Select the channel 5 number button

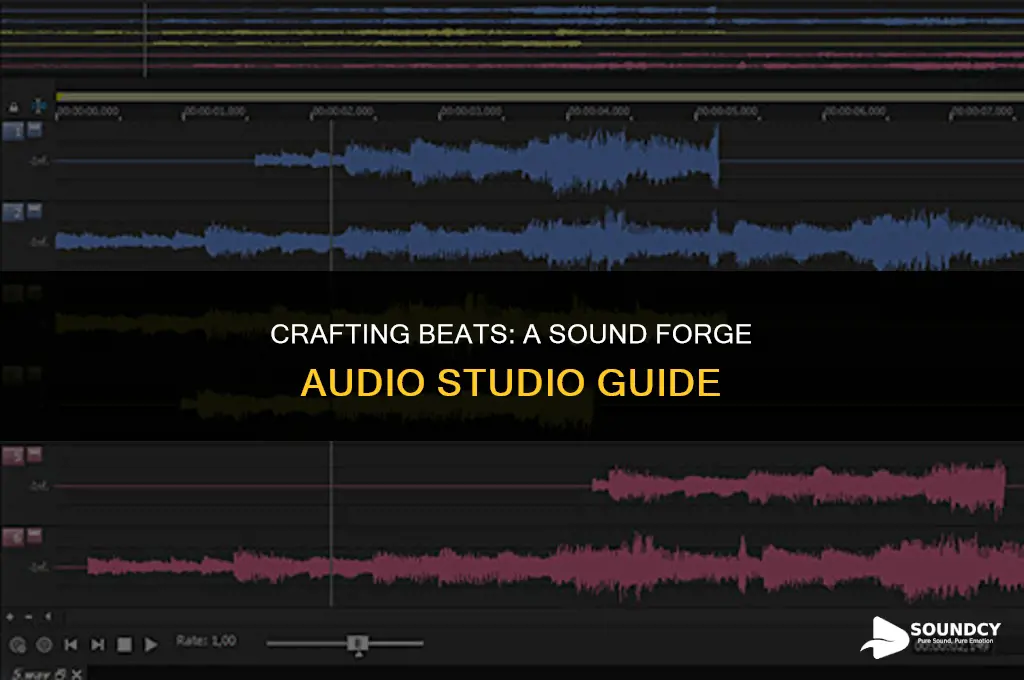click(x=13, y=455)
